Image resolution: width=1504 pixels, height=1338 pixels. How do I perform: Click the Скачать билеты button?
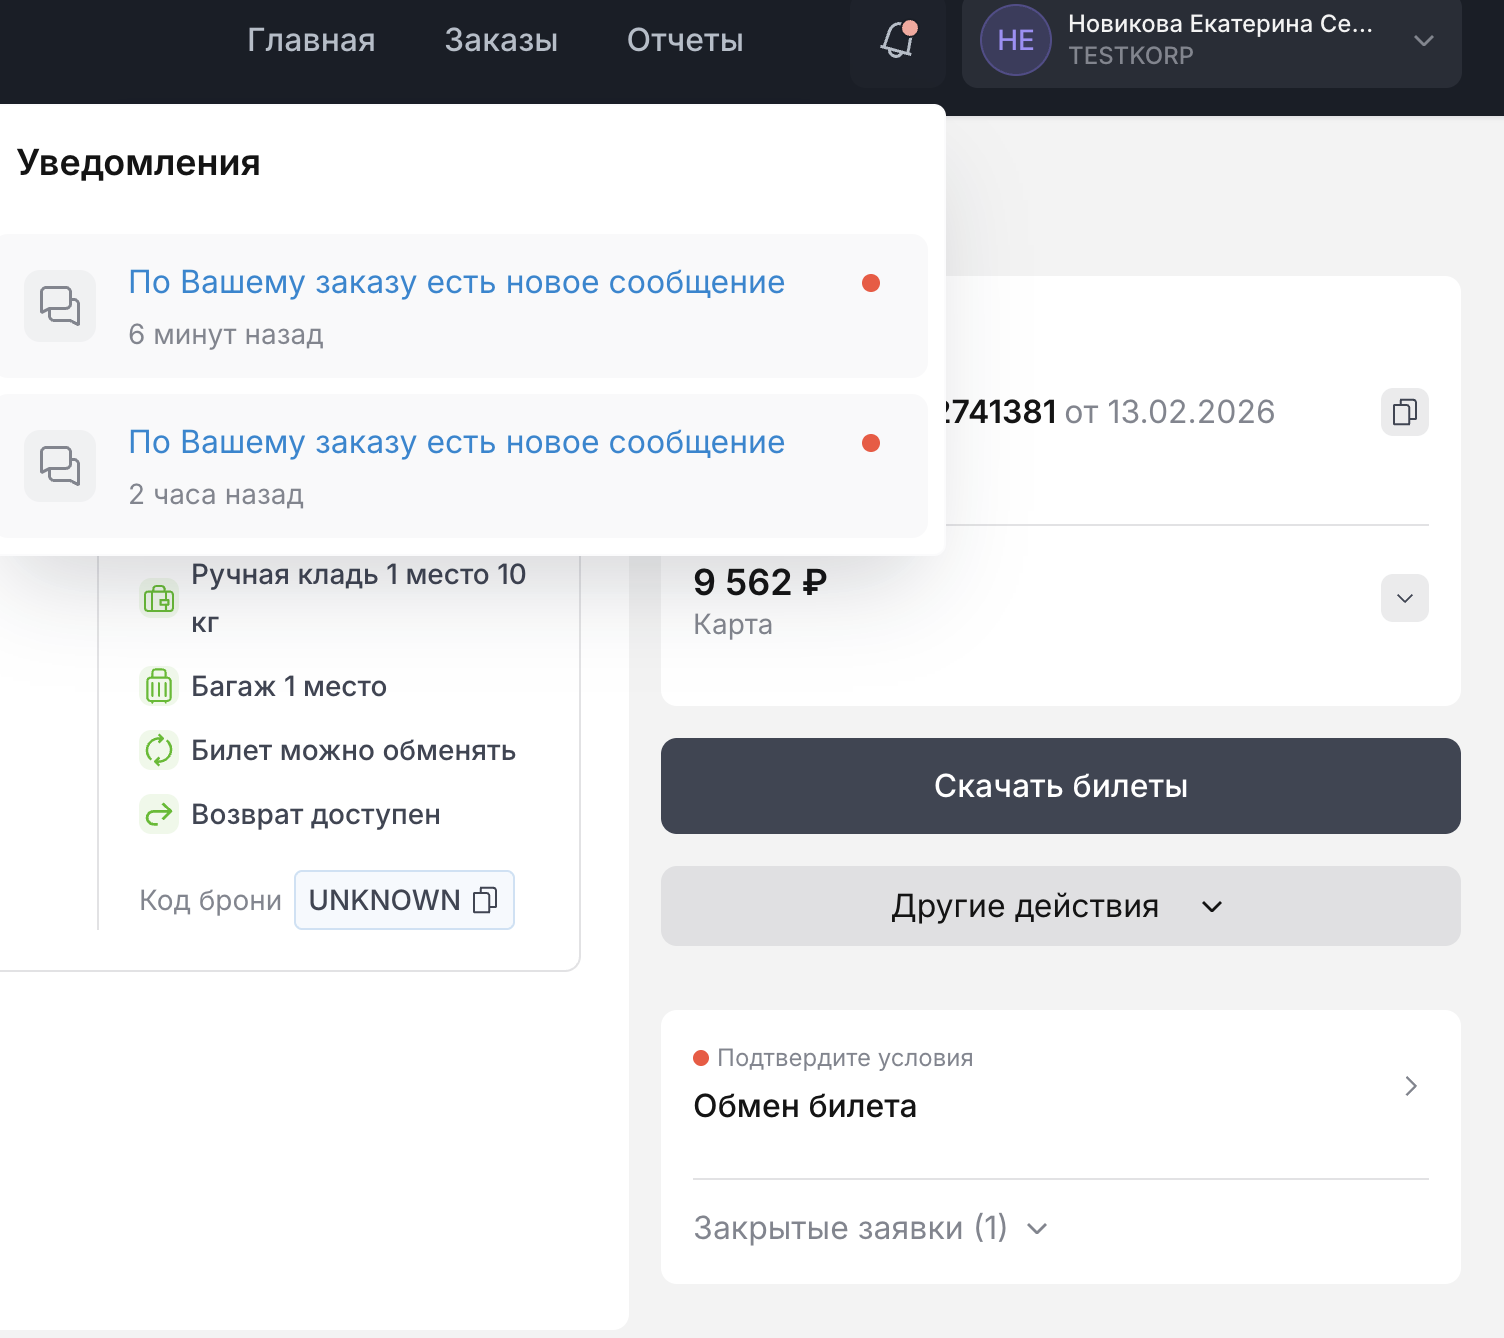tap(1060, 786)
